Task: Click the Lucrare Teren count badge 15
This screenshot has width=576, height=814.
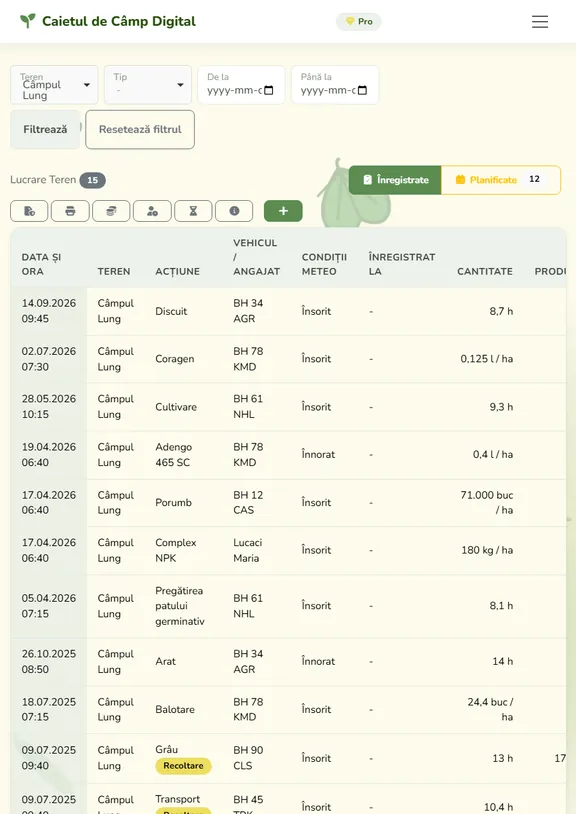Action: click(x=92, y=180)
